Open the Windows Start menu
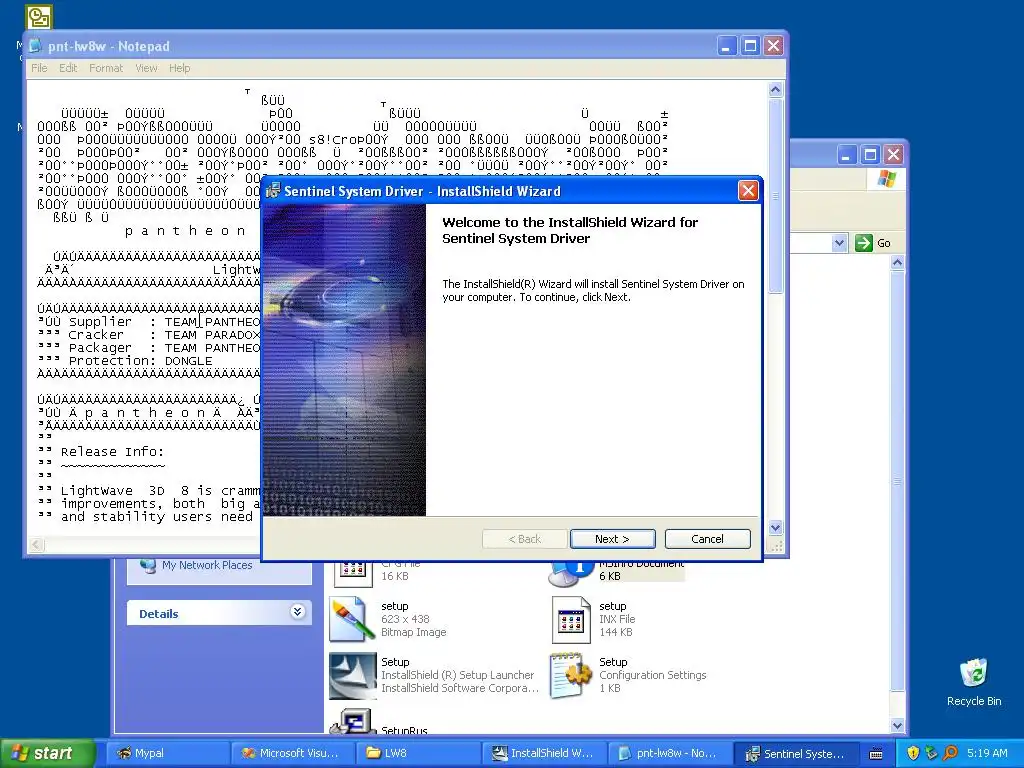The width and height of the screenshot is (1024, 768). pyautogui.click(x=46, y=753)
